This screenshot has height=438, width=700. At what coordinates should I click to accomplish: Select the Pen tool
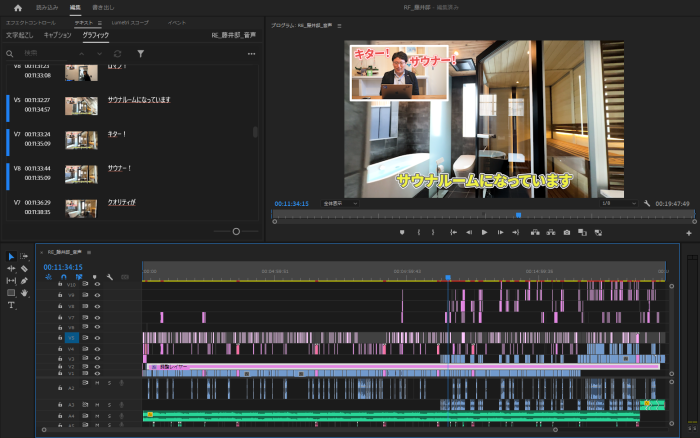click(24, 281)
